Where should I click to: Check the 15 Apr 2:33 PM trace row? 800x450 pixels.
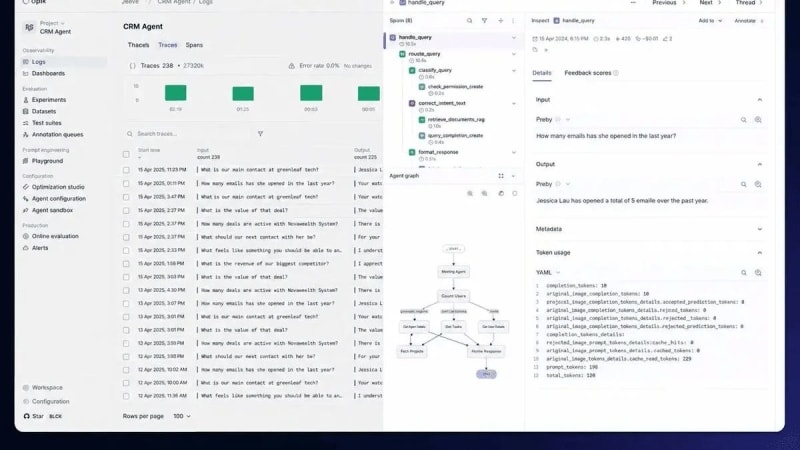pyautogui.click(x=126, y=251)
